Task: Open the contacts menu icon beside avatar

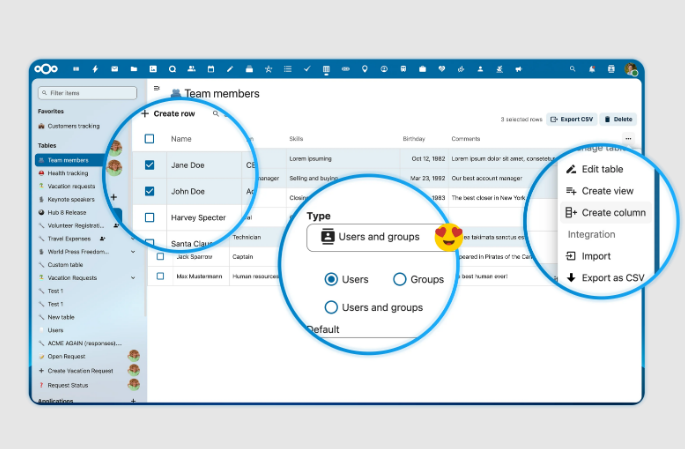Action: tap(611, 69)
